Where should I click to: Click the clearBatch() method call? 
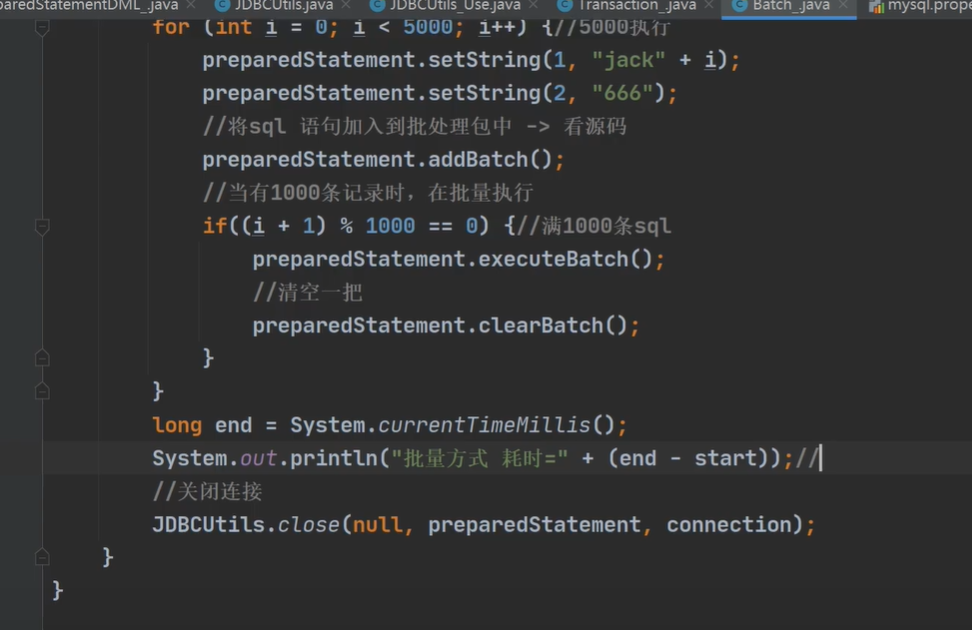click(553, 326)
